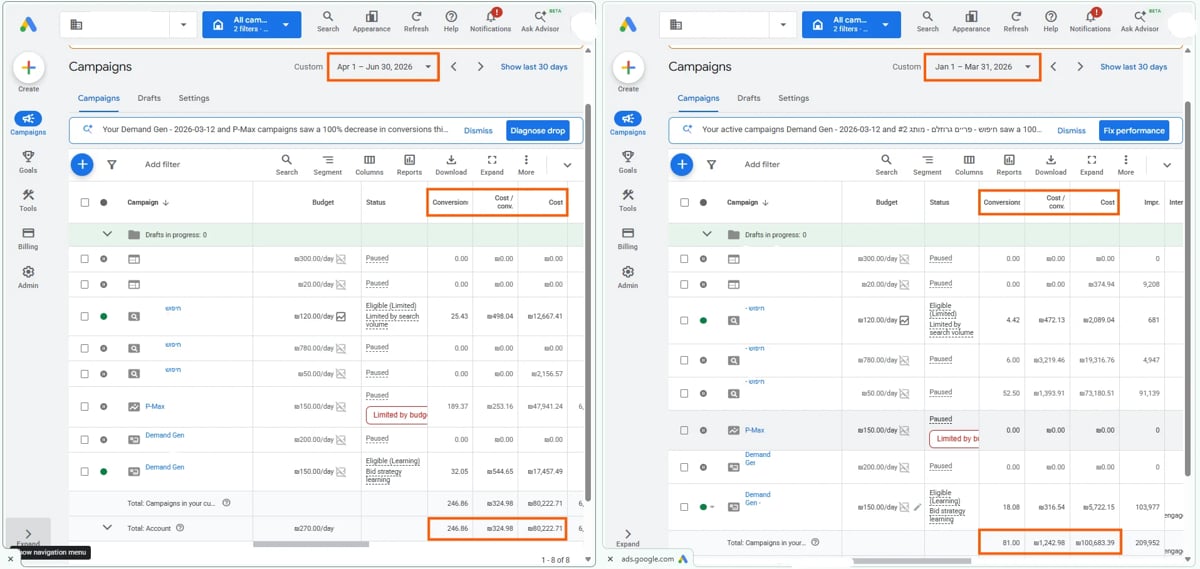This screenshot has height=569, width=1200.
Task: Tick the P-Max row checkbox in the right window
Action: pos(684,430)
